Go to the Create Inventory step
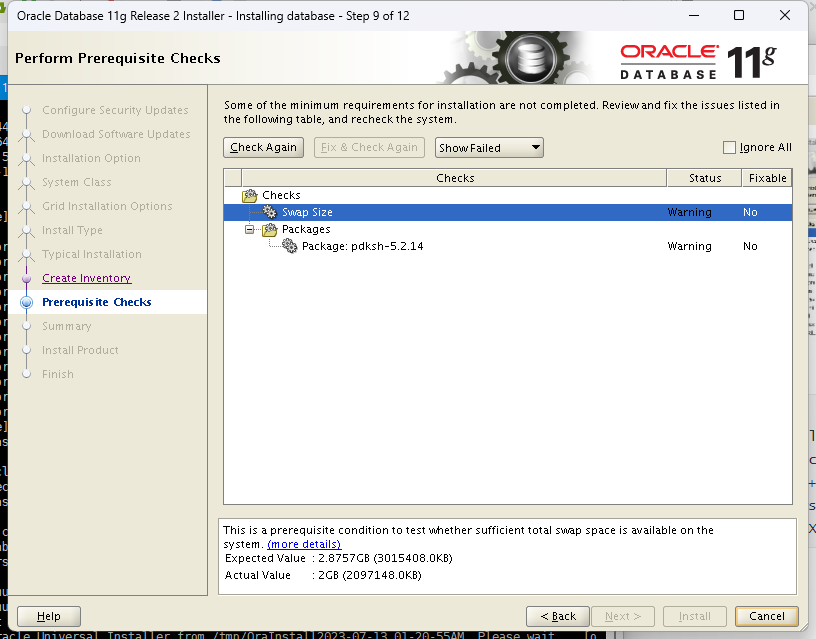The image size is (816, 639). [x=86, y=278]
